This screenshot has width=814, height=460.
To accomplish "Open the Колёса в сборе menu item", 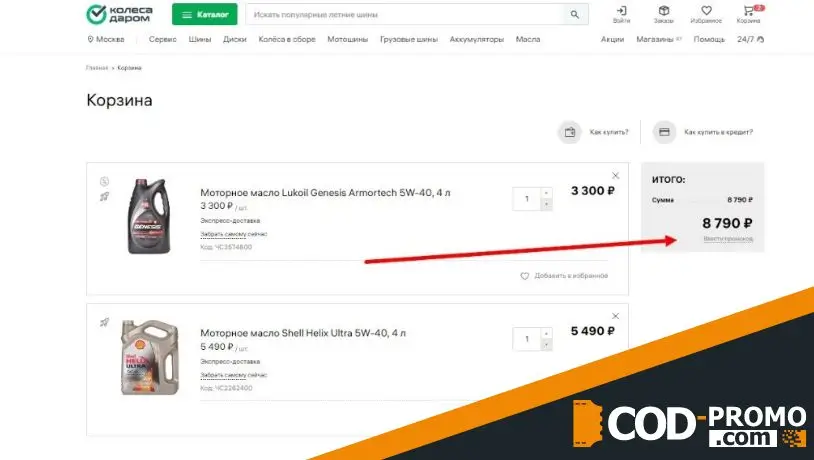I will point(287,39).
